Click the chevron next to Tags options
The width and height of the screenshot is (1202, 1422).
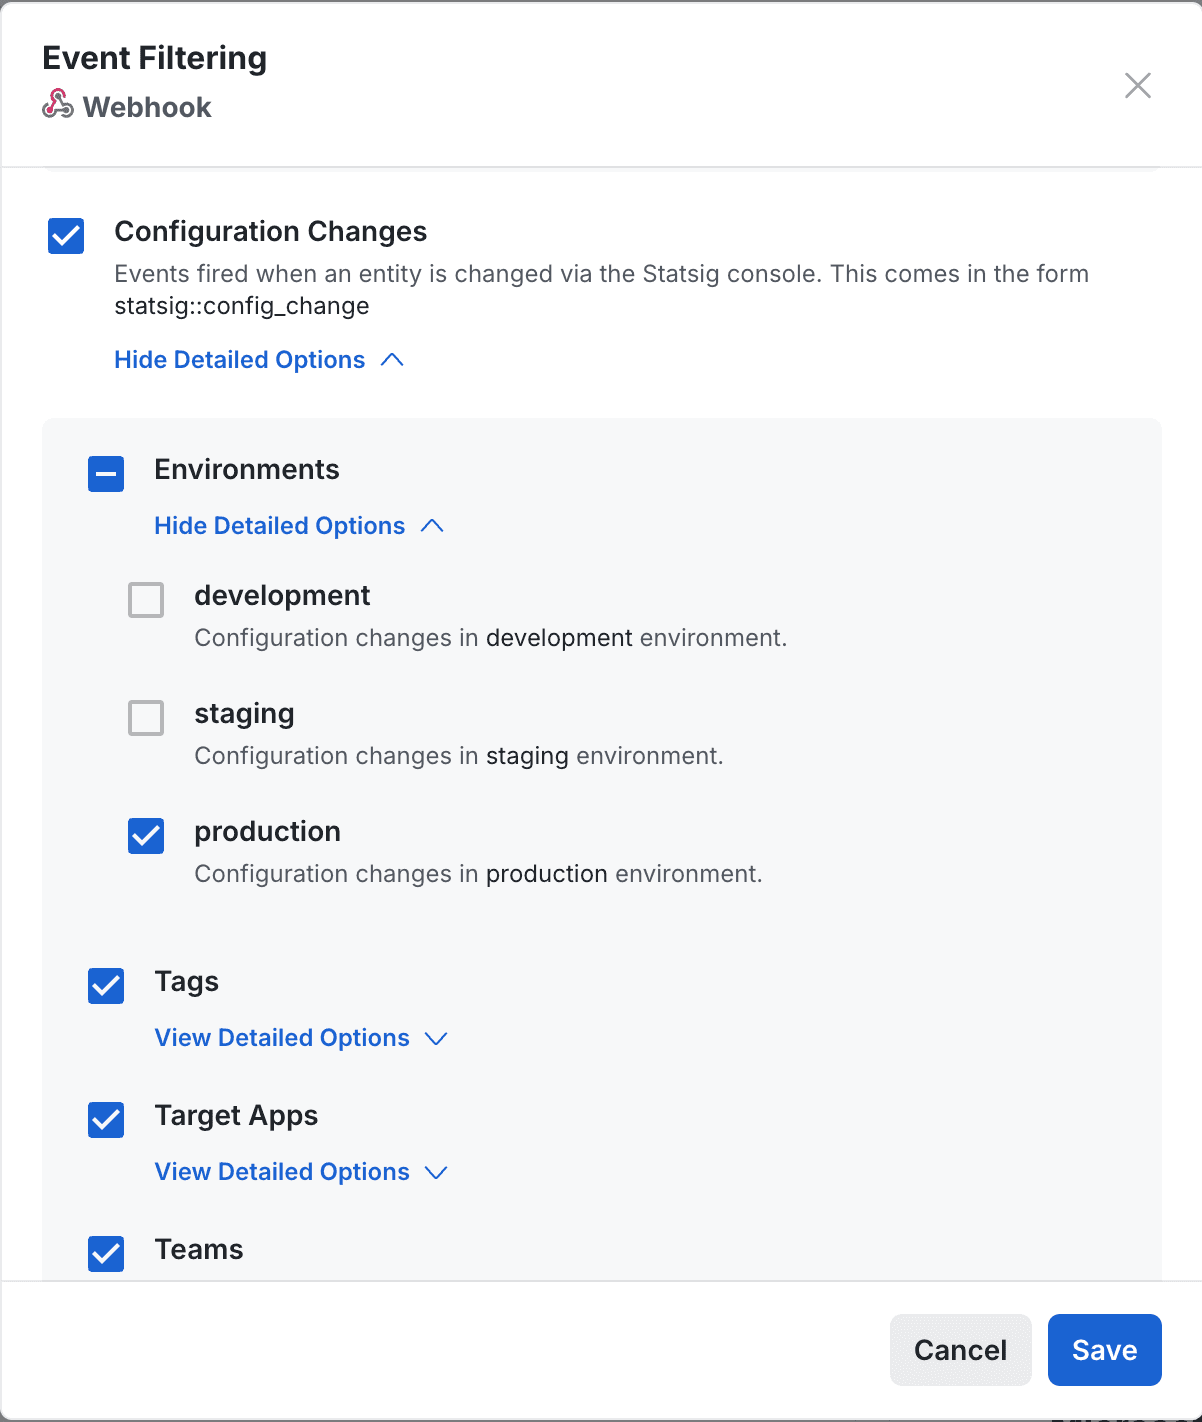437,1038
